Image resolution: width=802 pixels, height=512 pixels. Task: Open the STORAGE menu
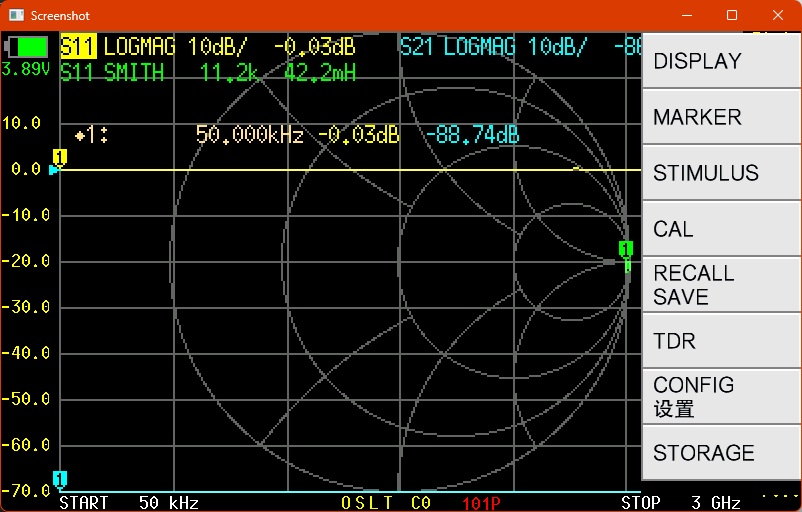pyautogui.click(x=720, y=453)
